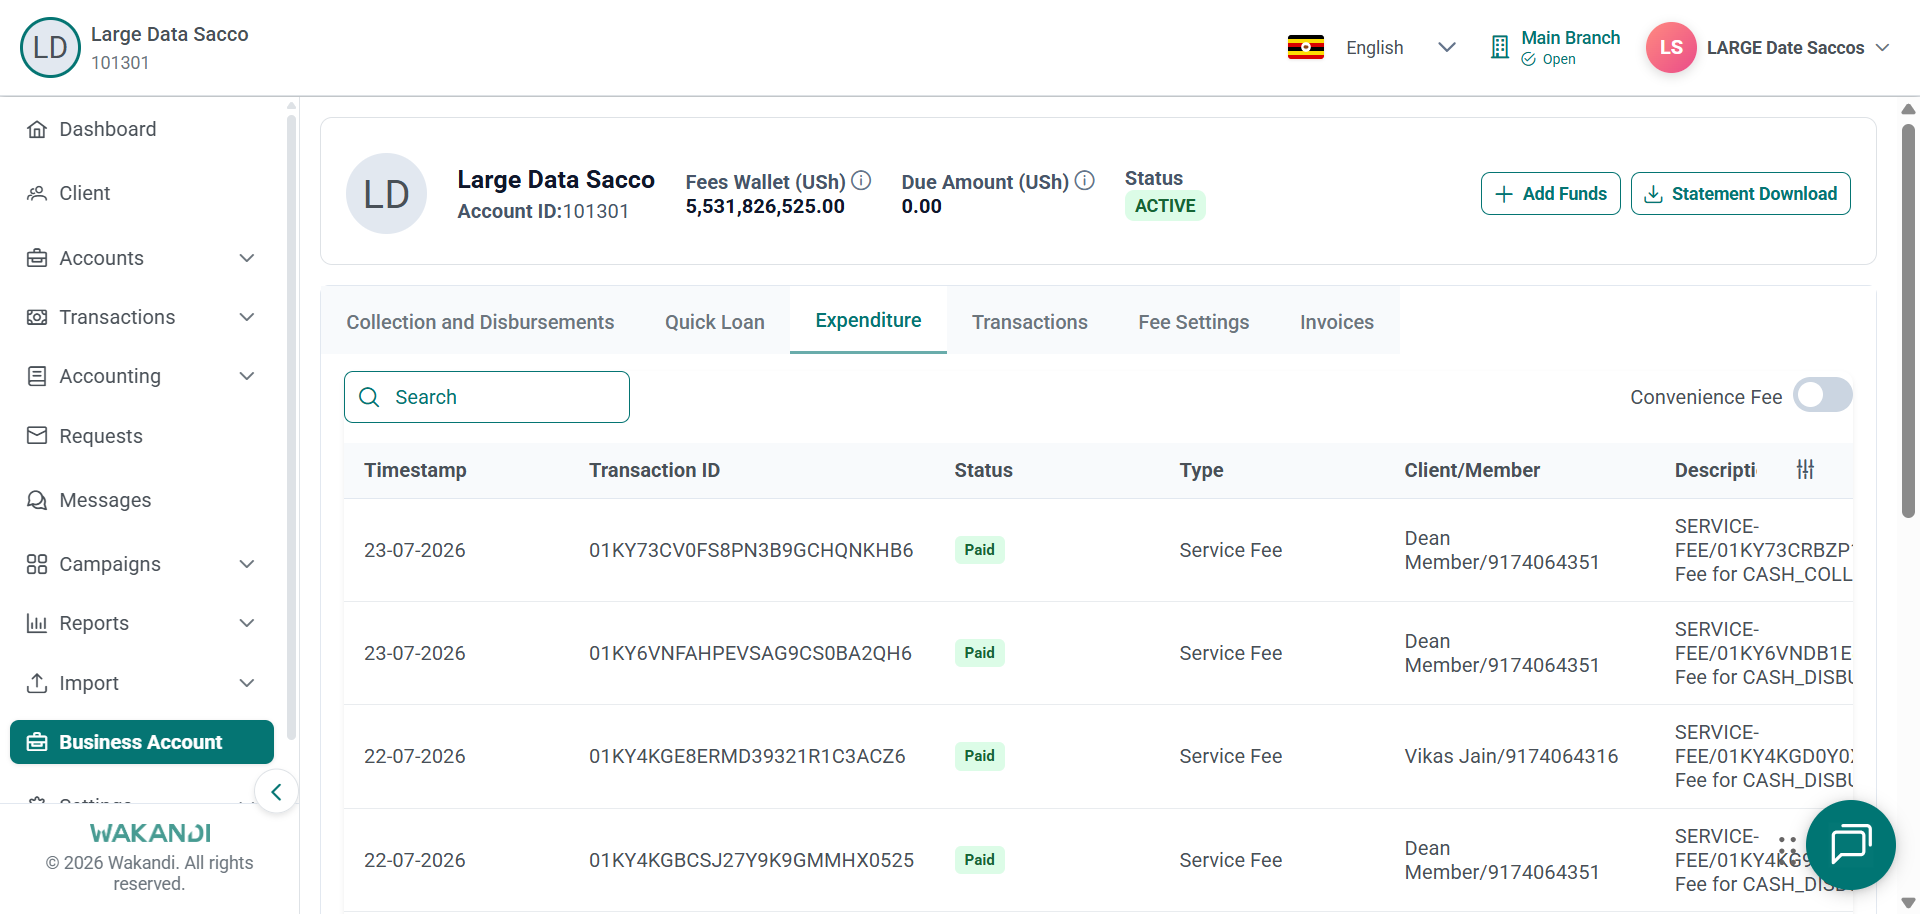Click the page vertical scrollbar

click(1908, 320)
